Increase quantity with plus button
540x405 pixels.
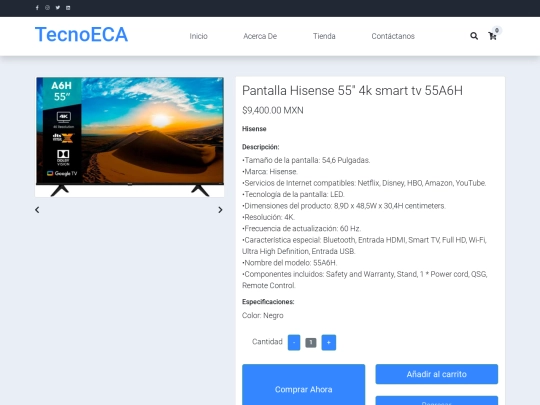[x=329, y=342]
